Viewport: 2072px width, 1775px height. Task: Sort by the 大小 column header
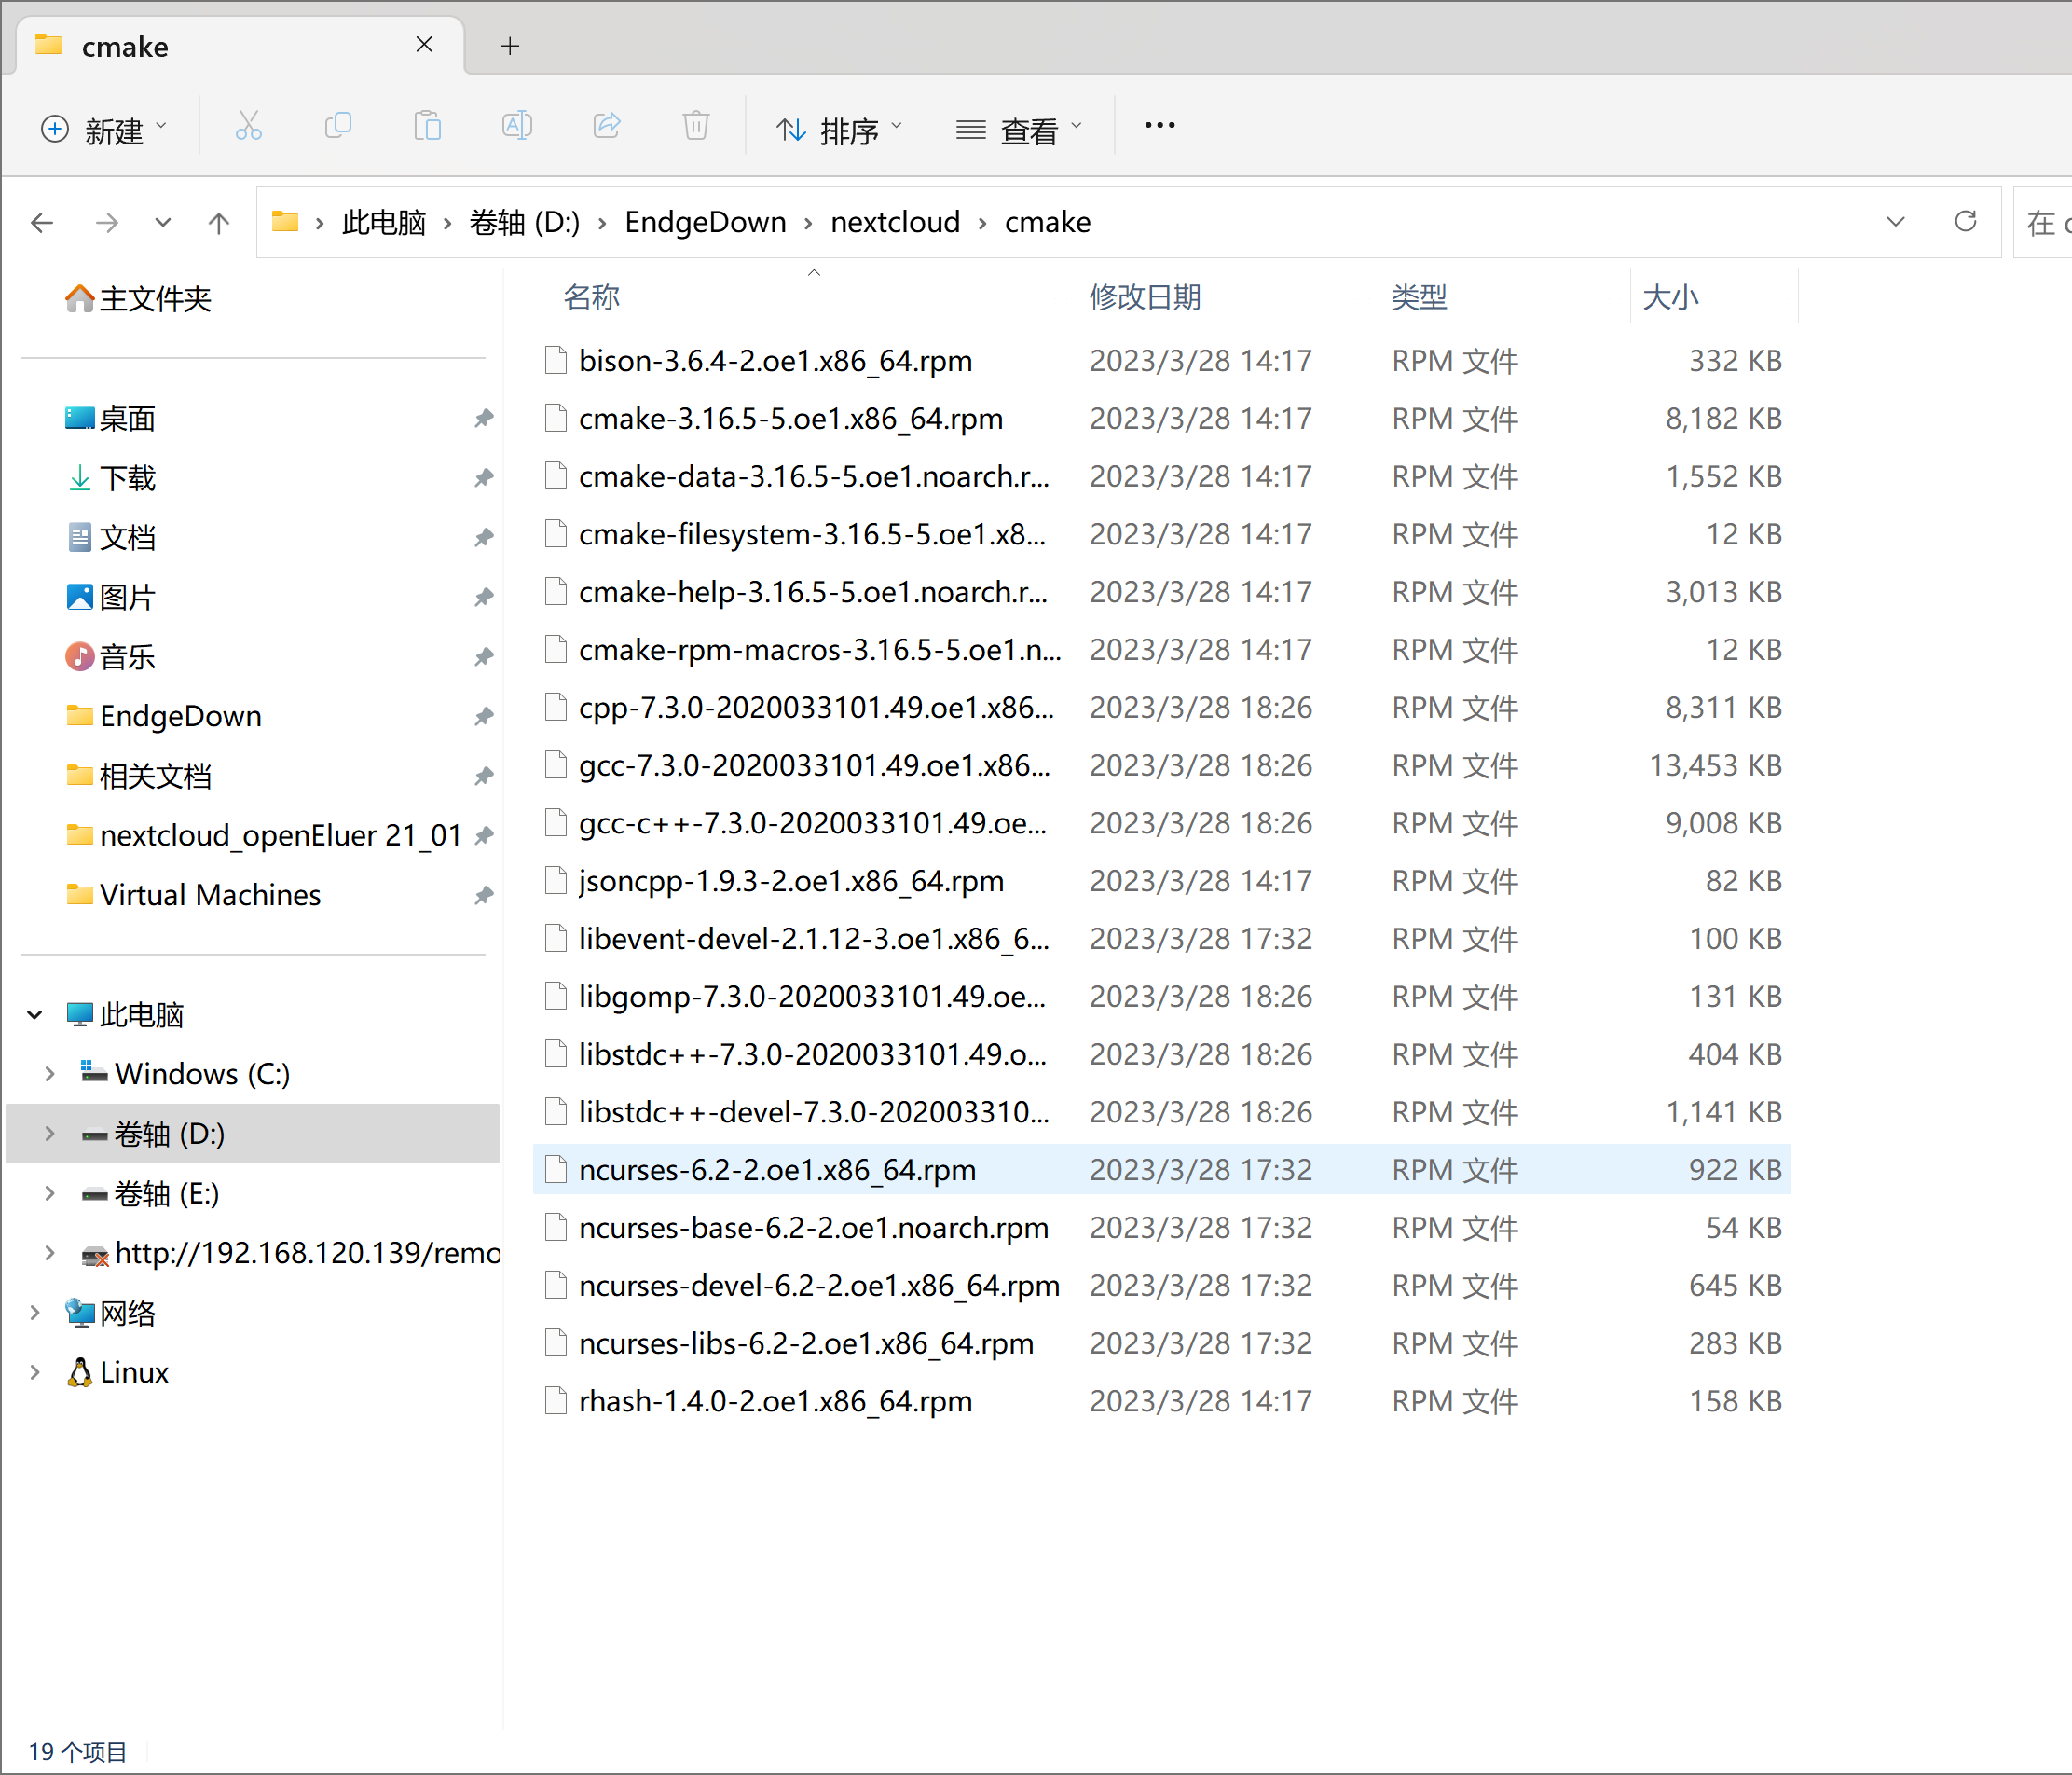(1670, 297)
